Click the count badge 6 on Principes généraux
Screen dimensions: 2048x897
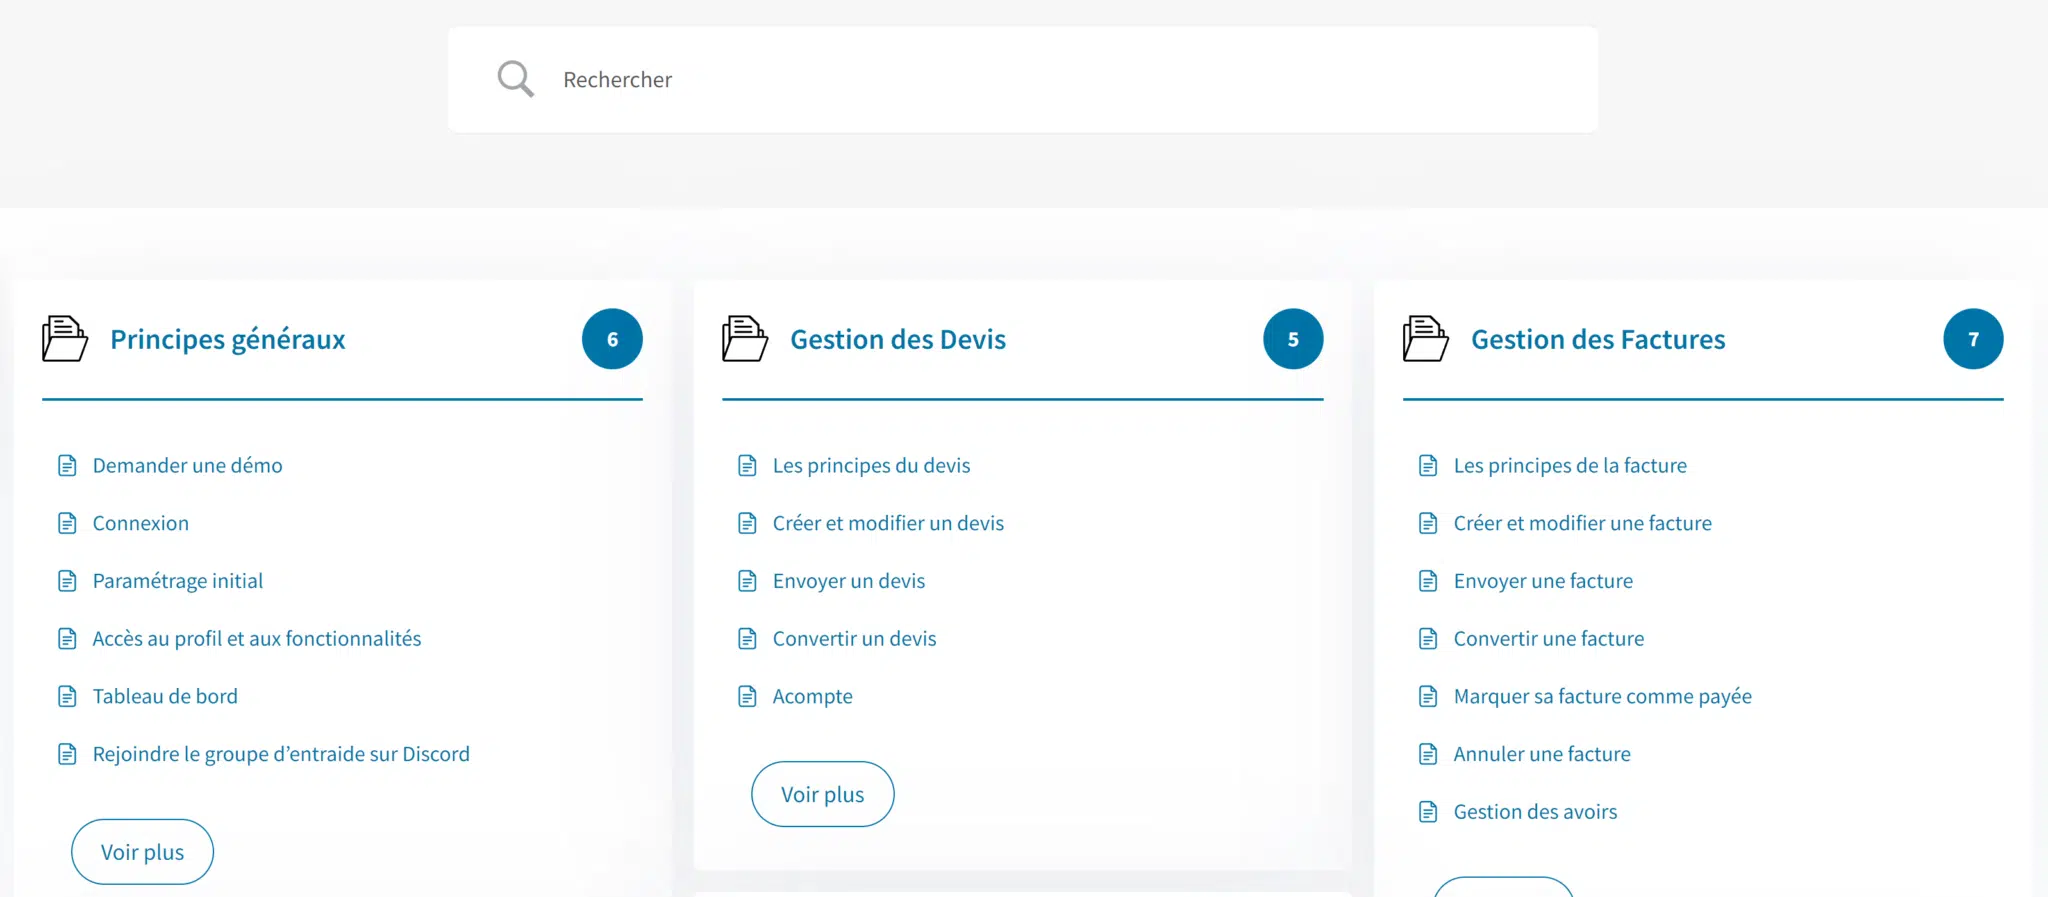(x=612, y=339)
